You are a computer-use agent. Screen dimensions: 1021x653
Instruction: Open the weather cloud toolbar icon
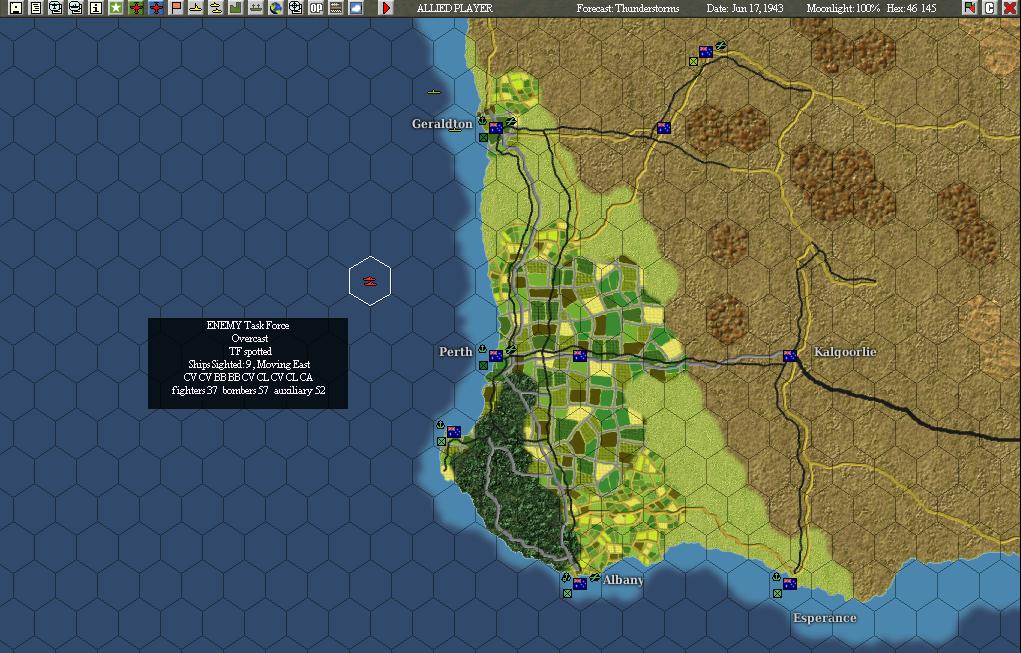point(356,8)
